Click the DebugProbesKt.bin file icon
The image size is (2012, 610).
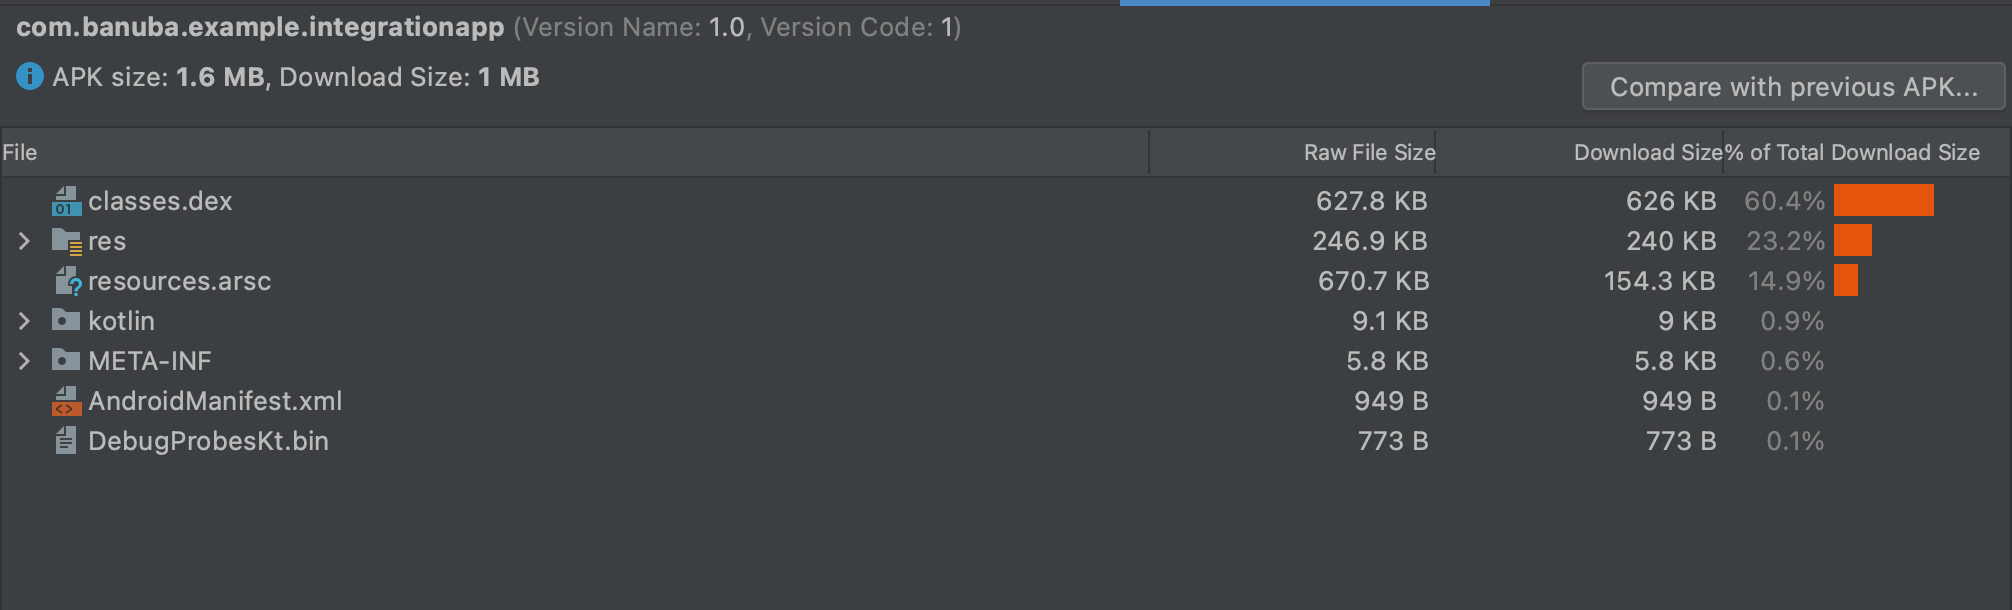coord(66,441)
